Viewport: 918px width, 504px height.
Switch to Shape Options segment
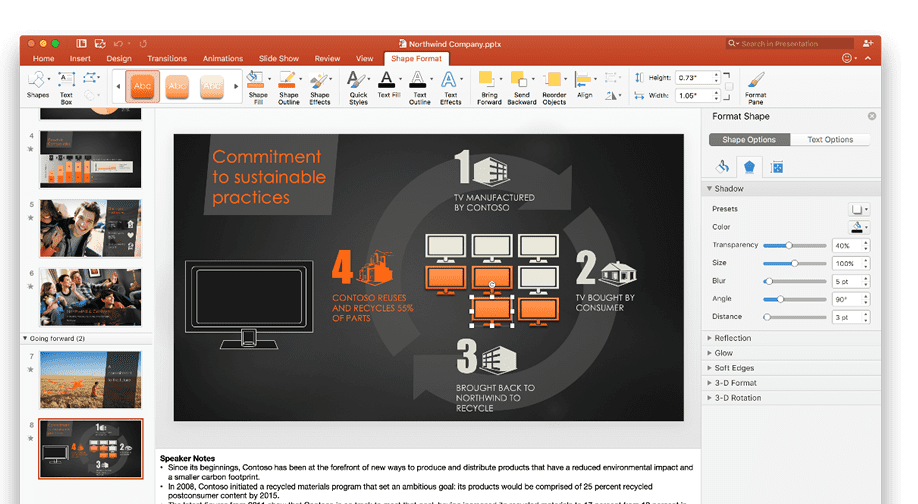click(x=749, y=139)
